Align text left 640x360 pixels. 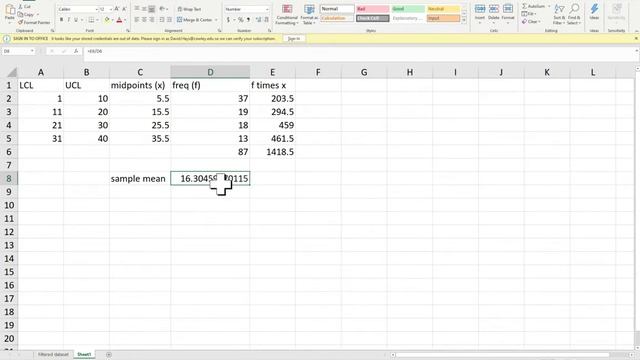coord(137,20)
